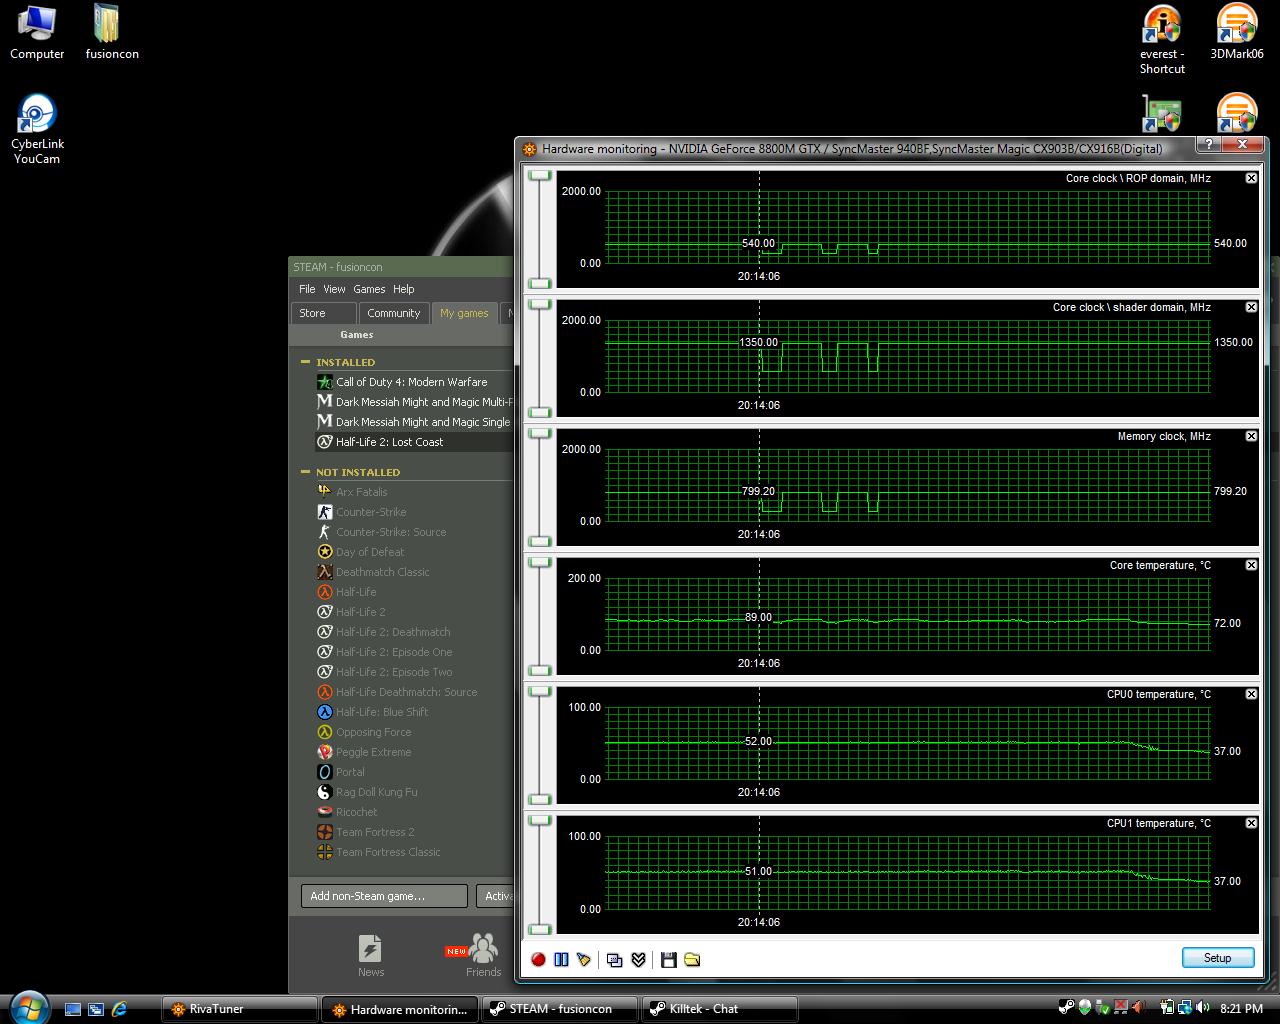The height and width of the screenshot is (1024, 1280).
Task: Switch to RivaTuner taskbar button
Action: [x=239, y=1009]
